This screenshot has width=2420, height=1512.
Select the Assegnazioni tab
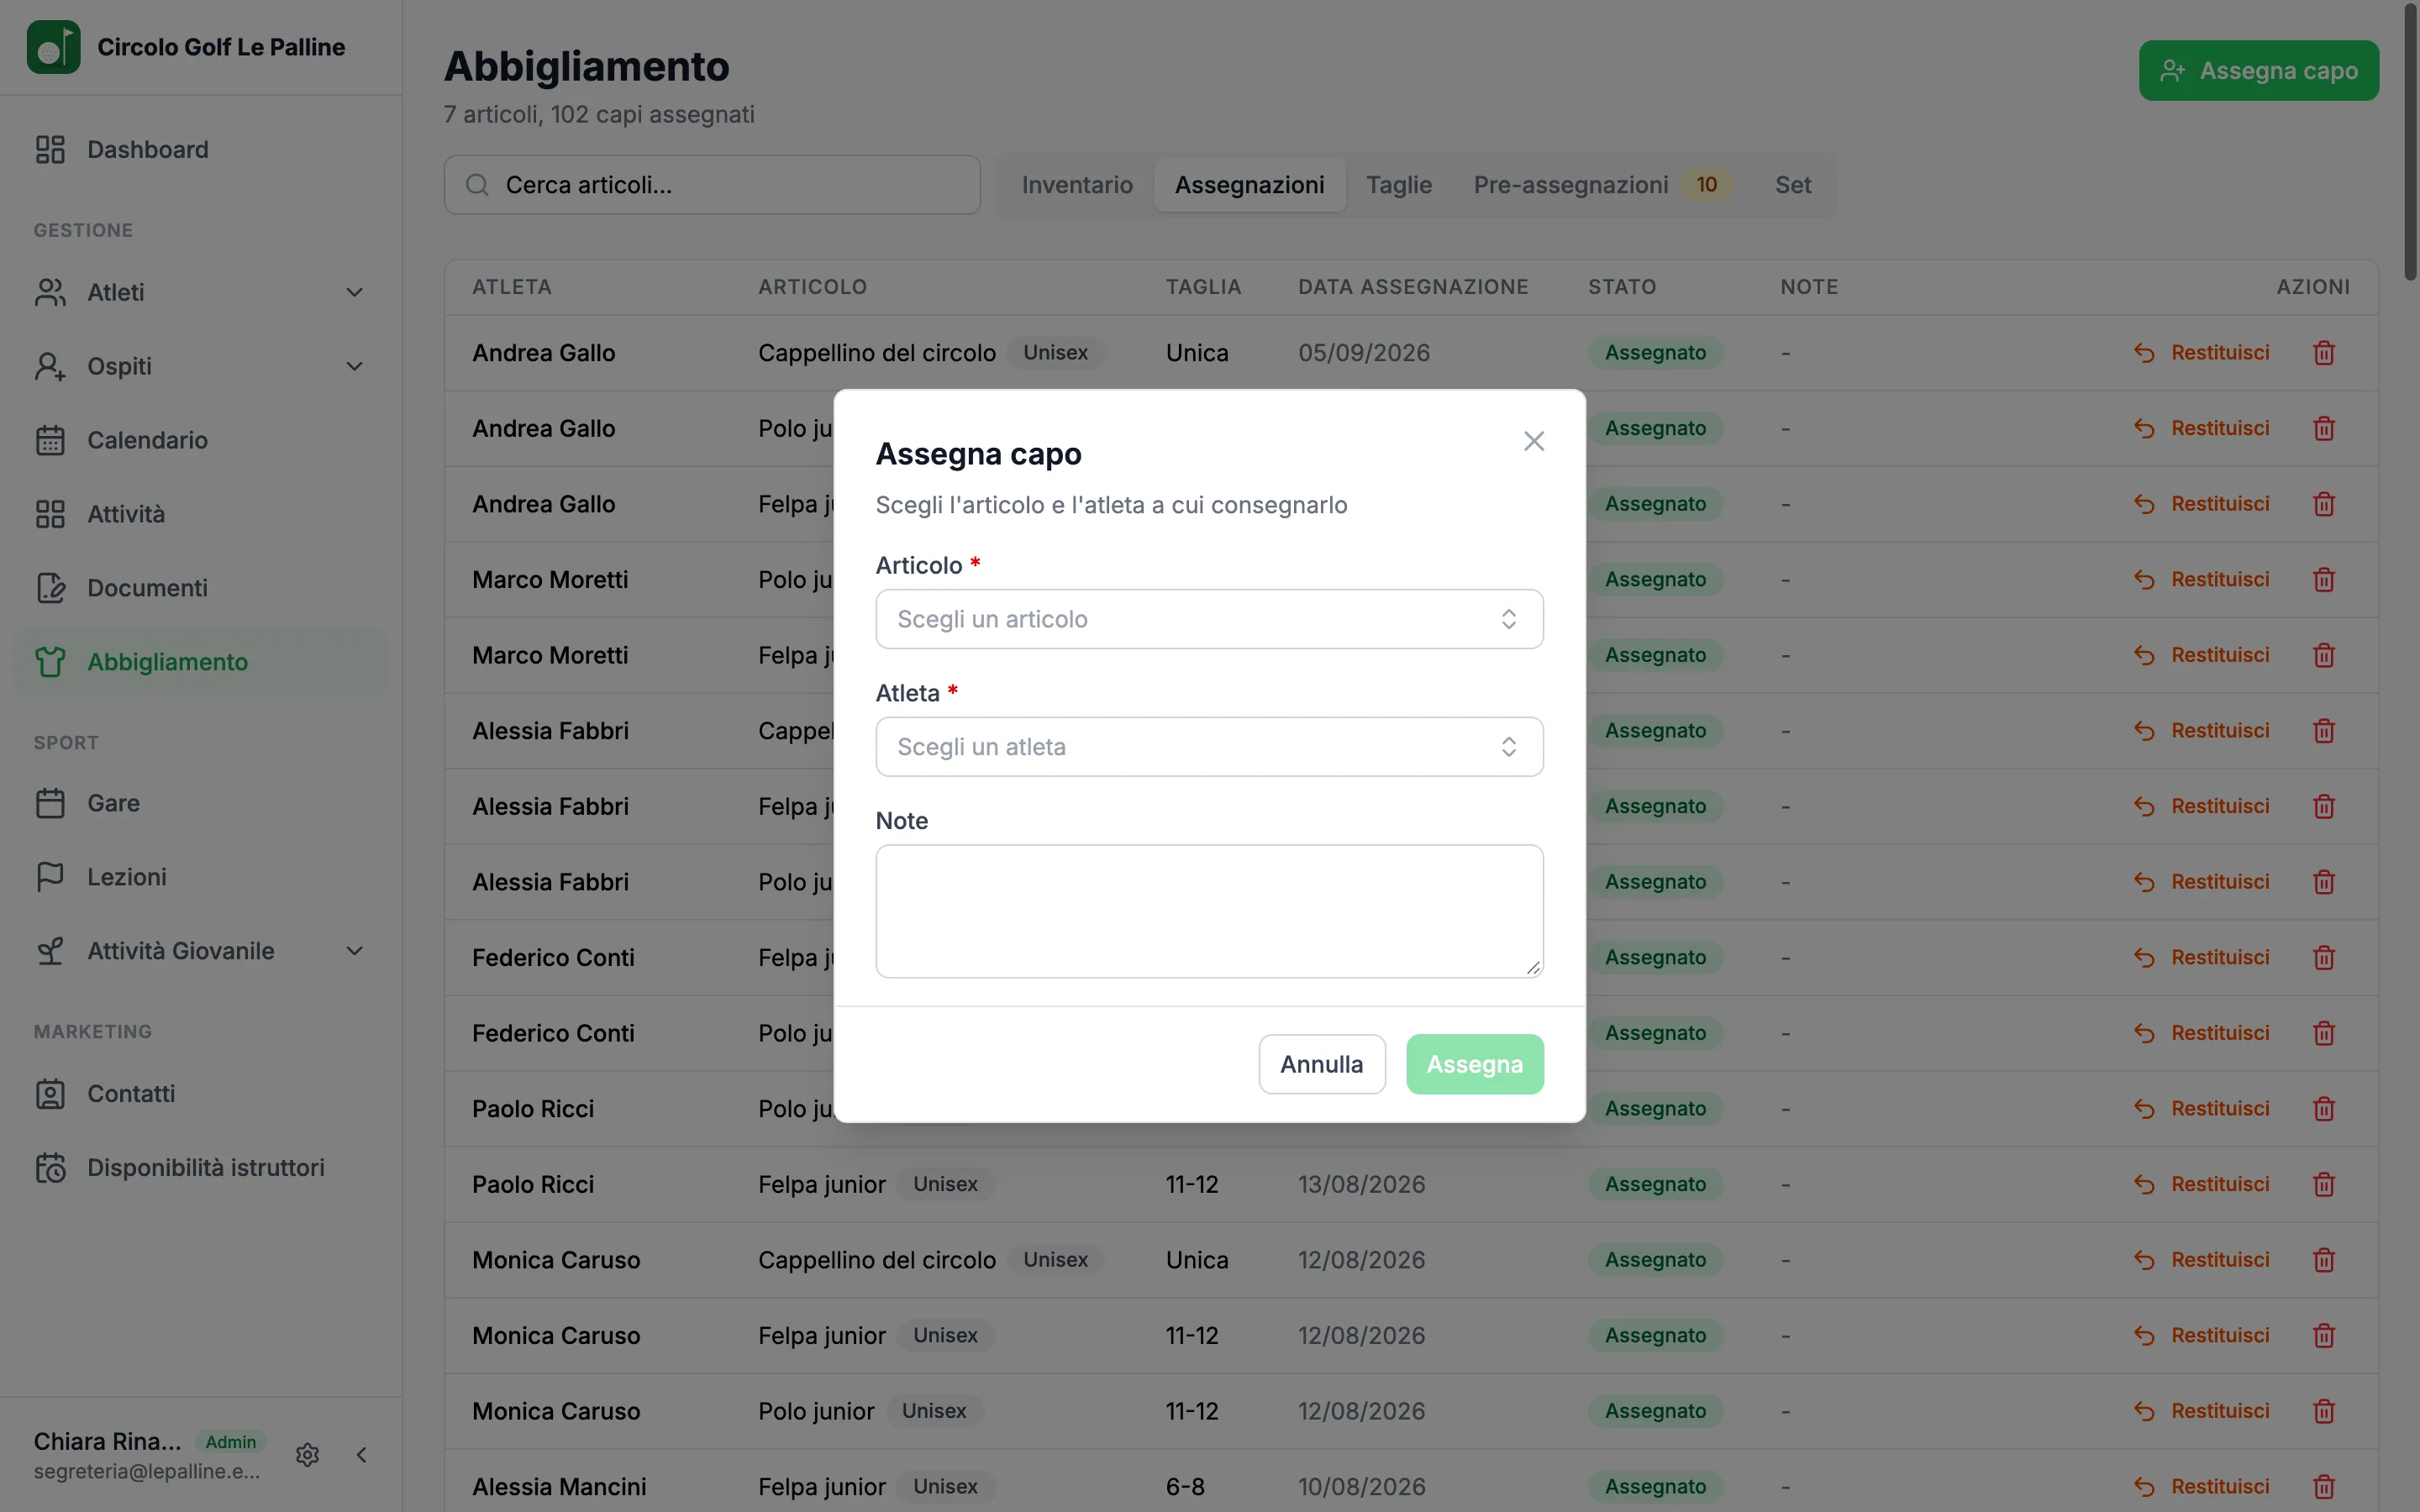[1249, 185]
